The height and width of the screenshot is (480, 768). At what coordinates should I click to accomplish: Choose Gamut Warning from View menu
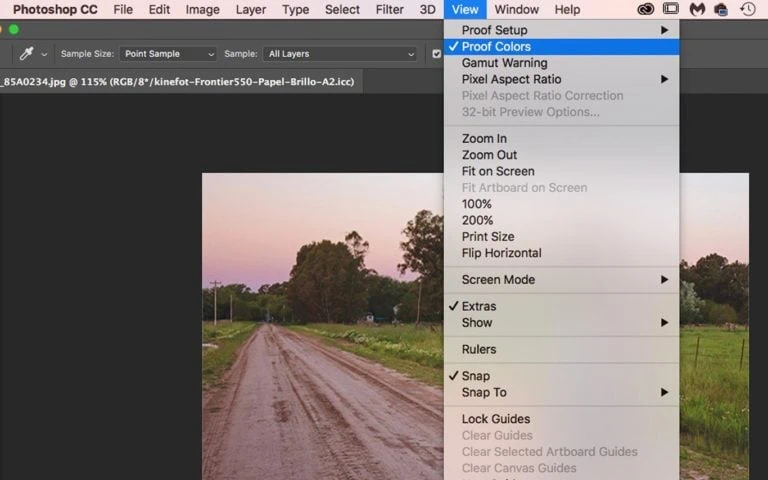(561, 63)
